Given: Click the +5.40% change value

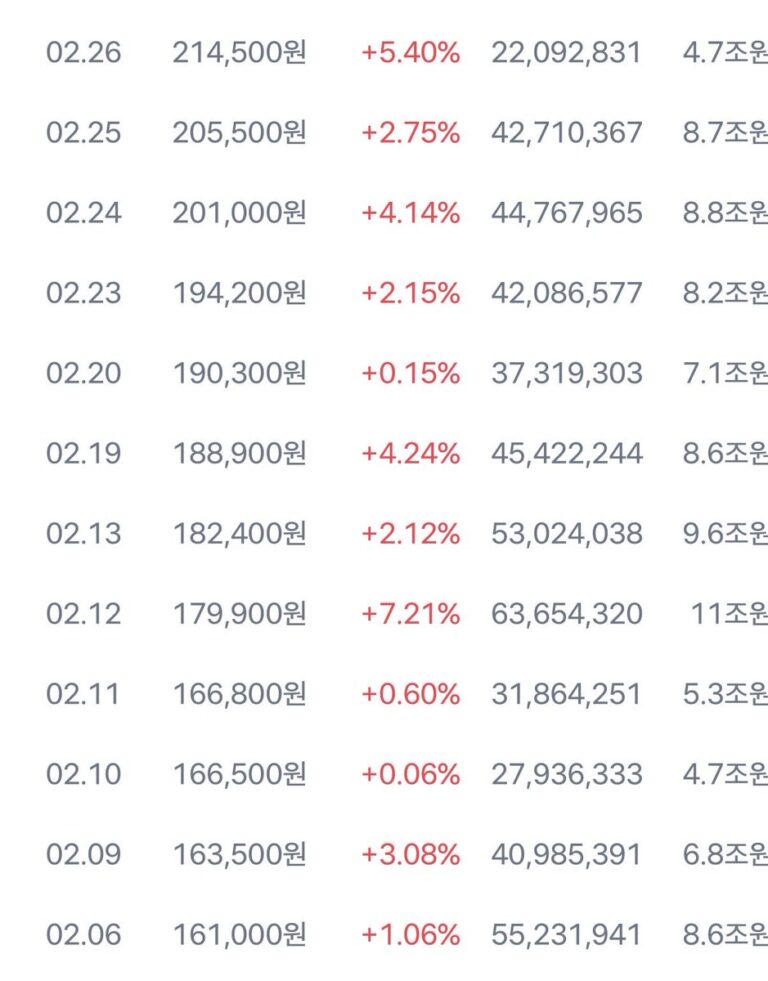Looking at the screenshot, I should pyautogui.click(x=410, y=53).
